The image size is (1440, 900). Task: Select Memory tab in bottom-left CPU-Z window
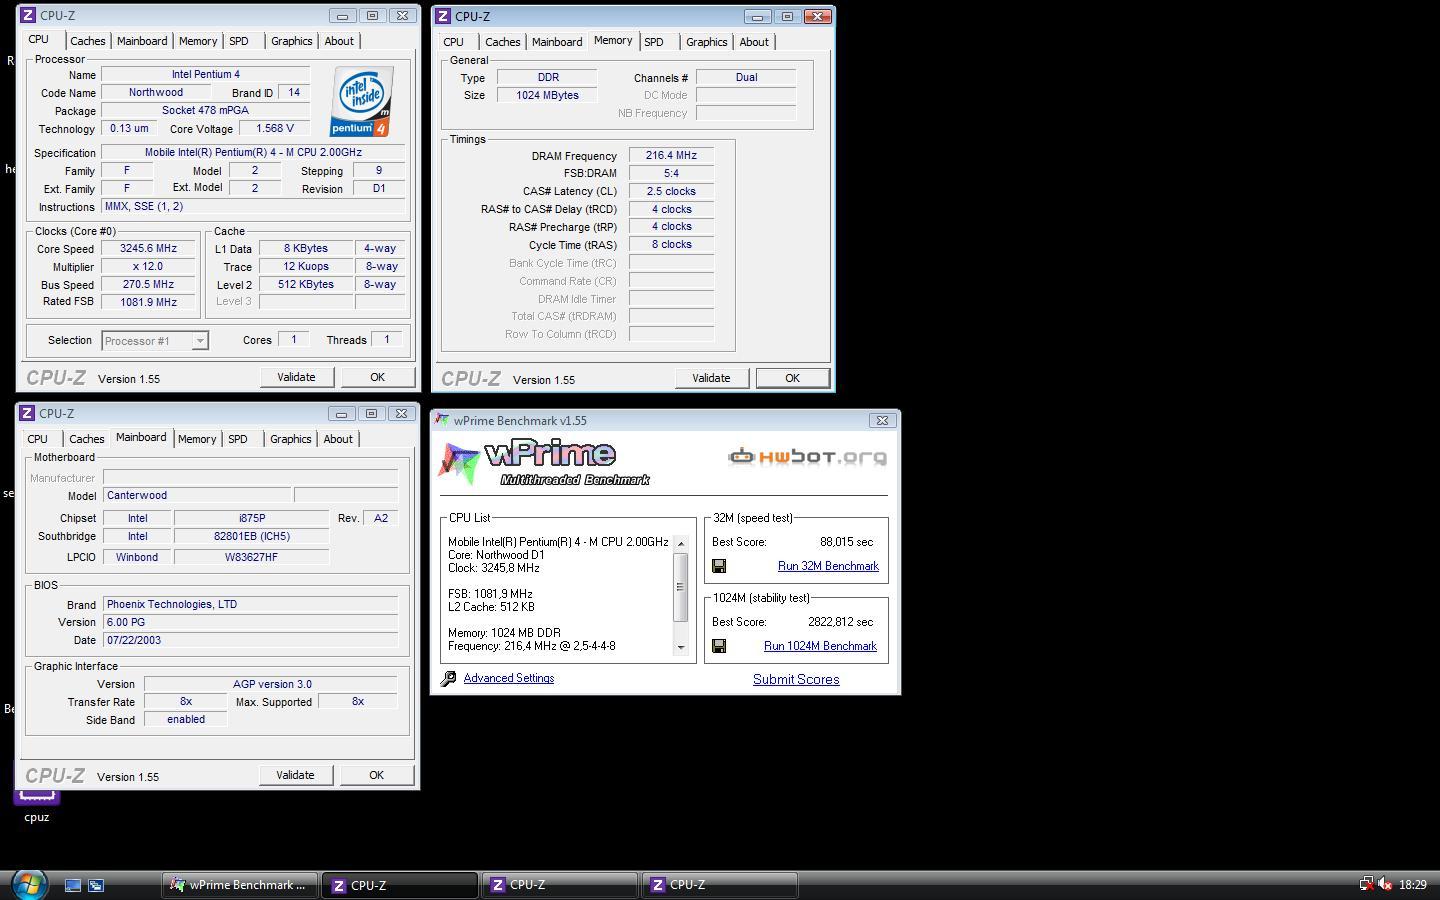[x=197, y=439]
